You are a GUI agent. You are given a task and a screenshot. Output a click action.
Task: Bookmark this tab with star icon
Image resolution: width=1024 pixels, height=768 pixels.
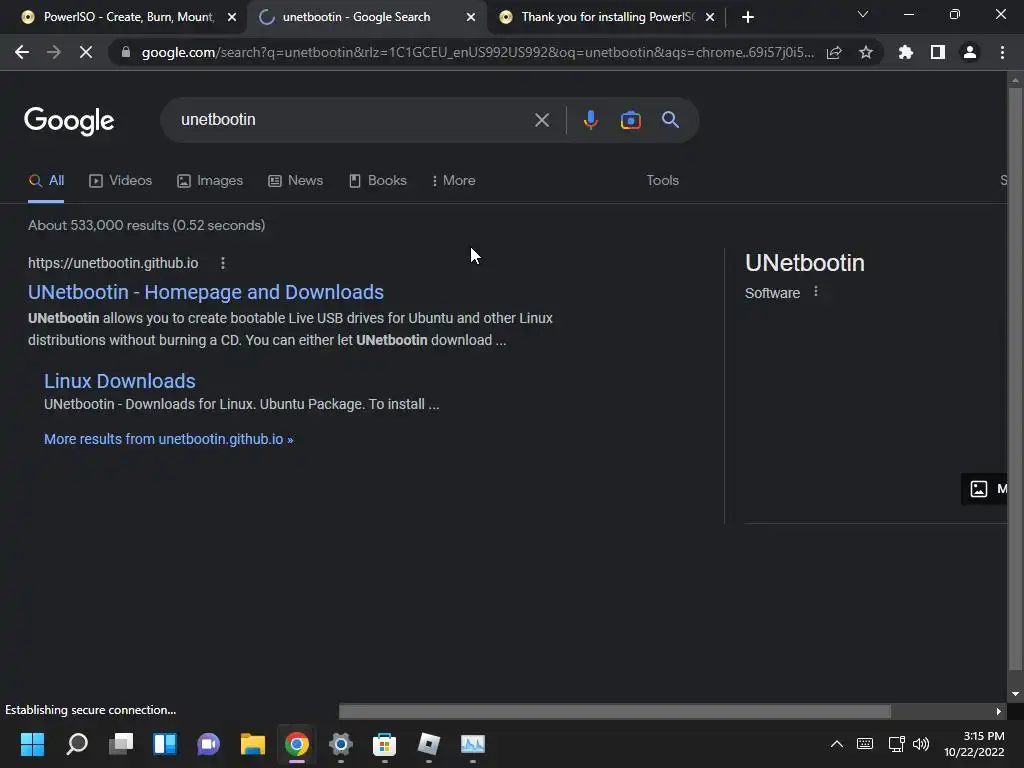866,52
